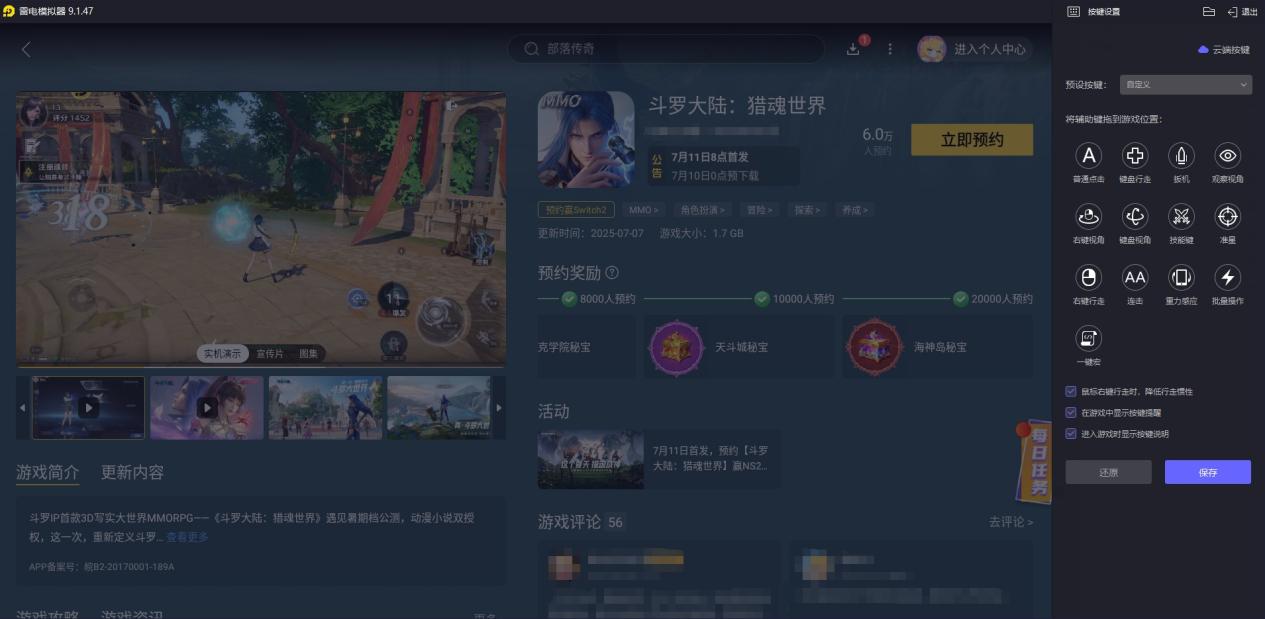Expand the 预设按键 preset dropdown

pyautogui.click(x=1185, y=85)
